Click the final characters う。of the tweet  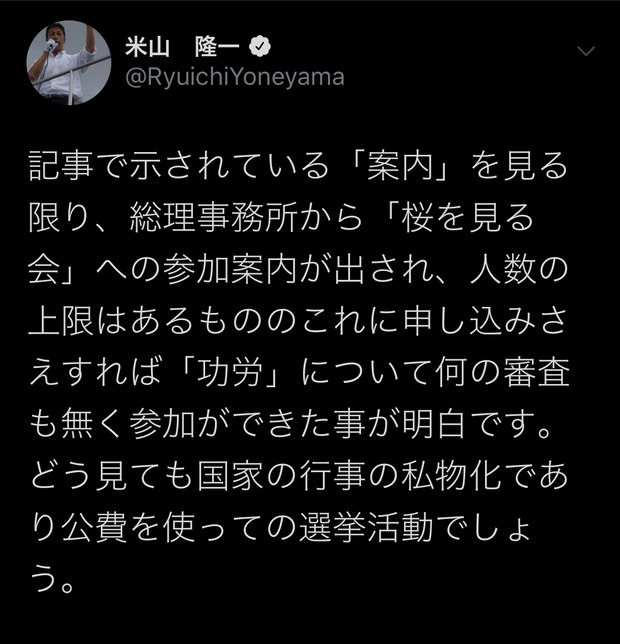point(52,578)
